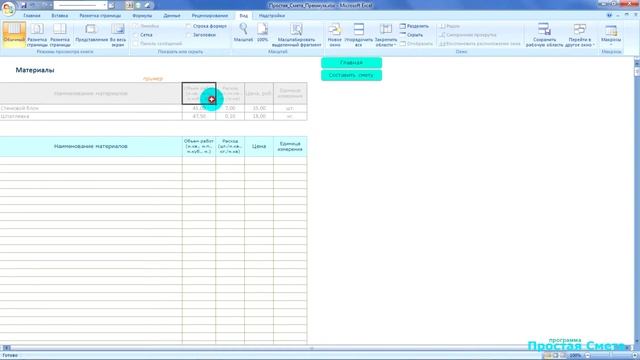
Task: Expand Перейти в другое окно dropdown
Action: click(x=580, y=34)
